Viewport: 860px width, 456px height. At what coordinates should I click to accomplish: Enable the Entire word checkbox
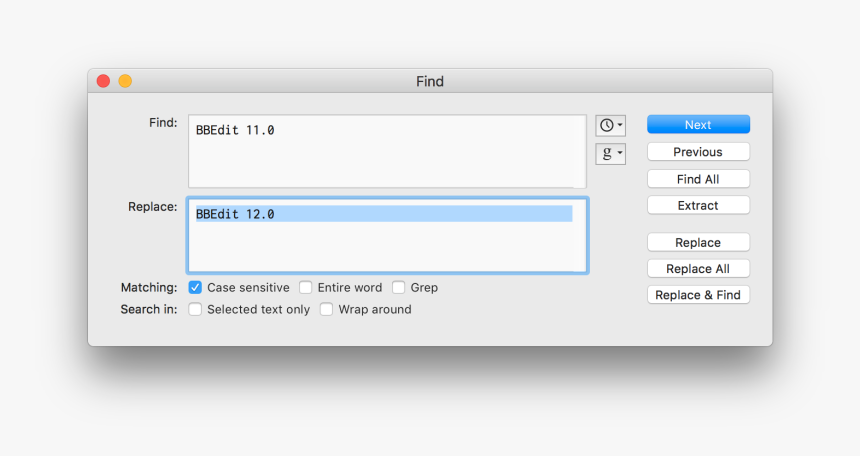(x=305, y=288)
